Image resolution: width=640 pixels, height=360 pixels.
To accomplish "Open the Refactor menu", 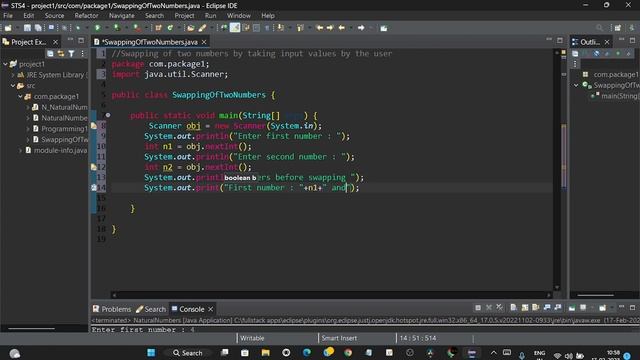I will pyautogui.click(x=86, y=16).
